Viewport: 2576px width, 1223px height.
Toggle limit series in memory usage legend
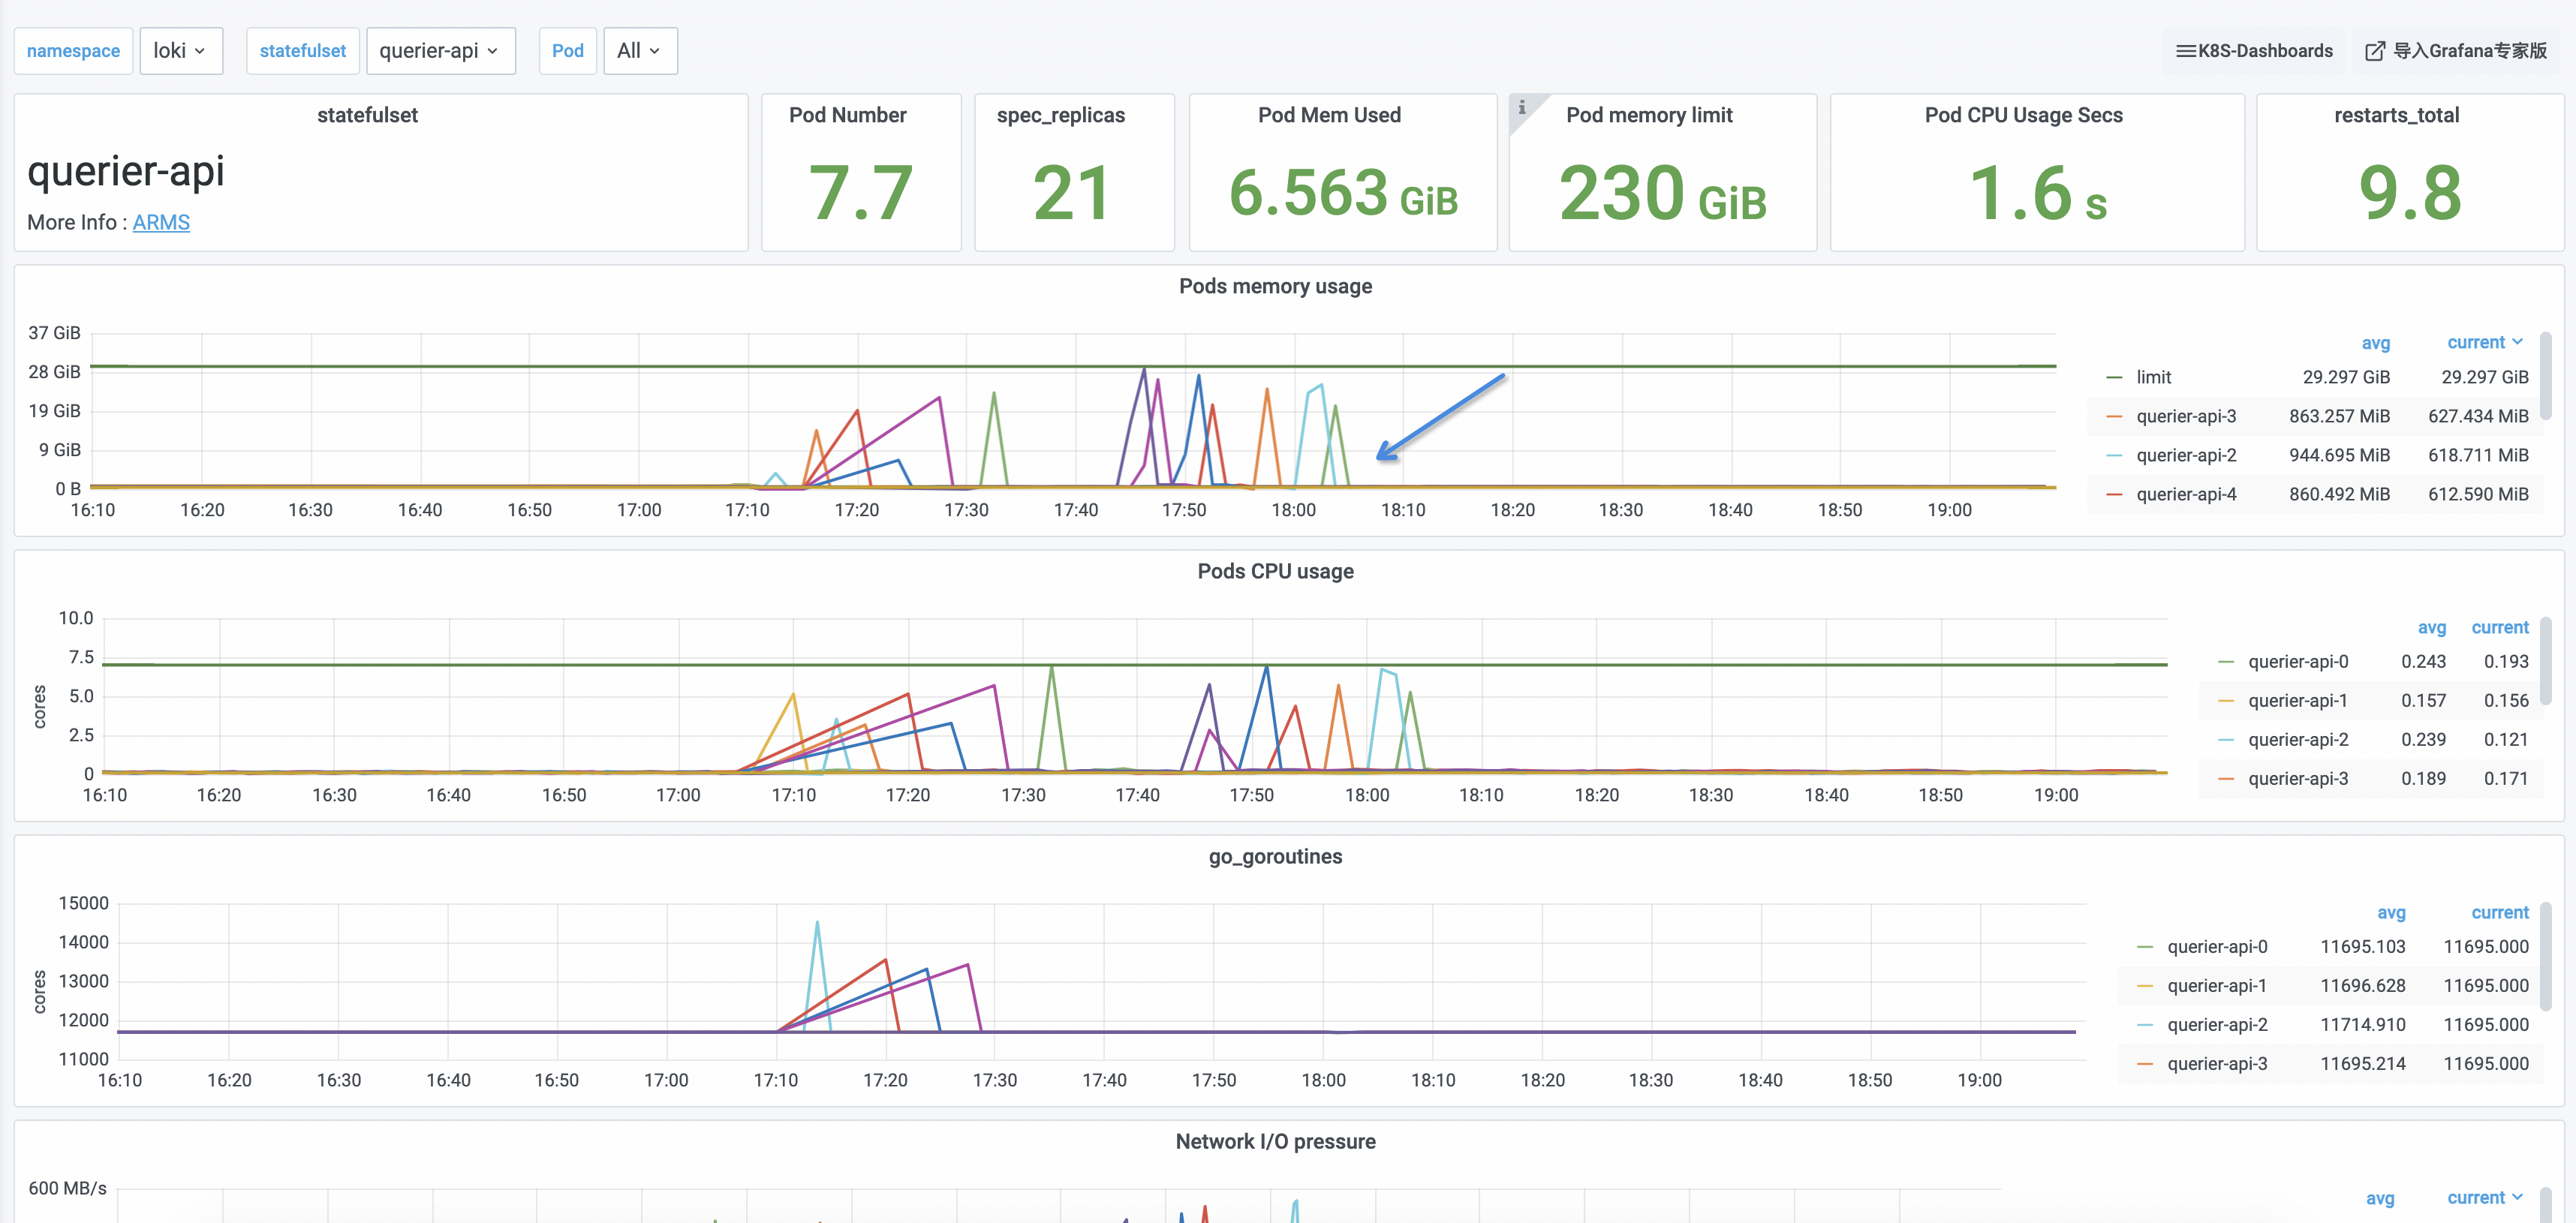click(2153, 377)
